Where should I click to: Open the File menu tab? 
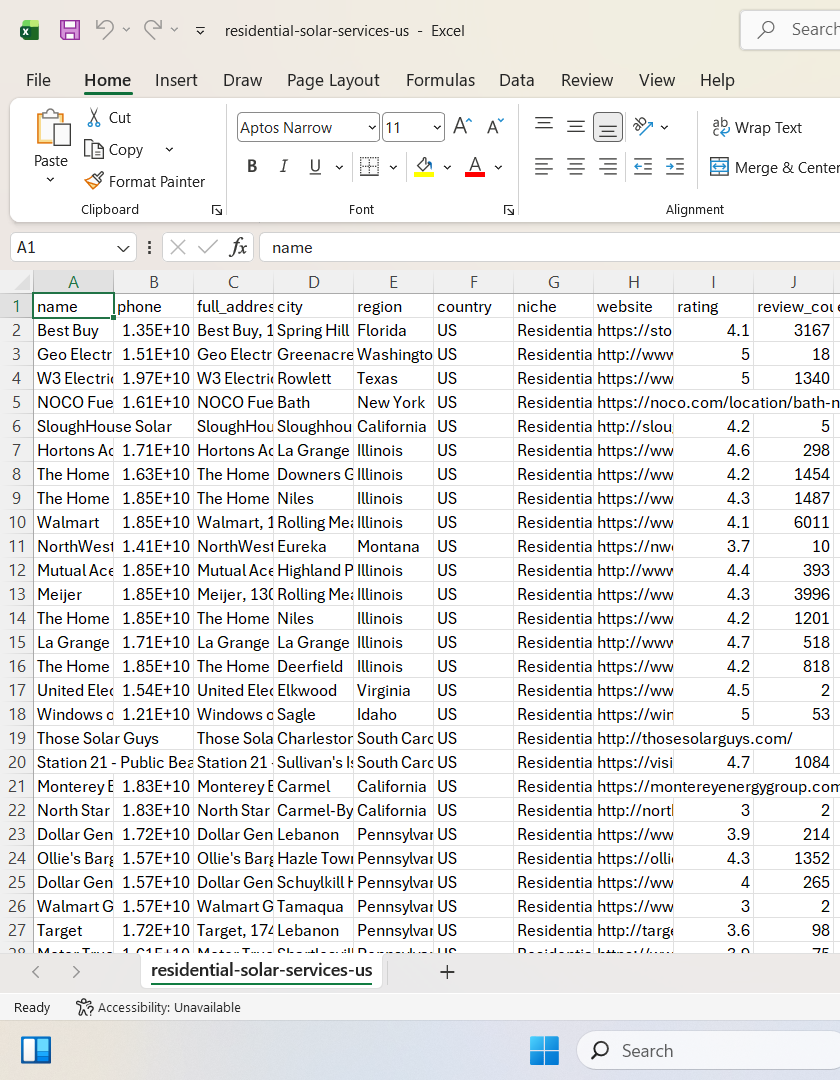(x=38, y=80)
